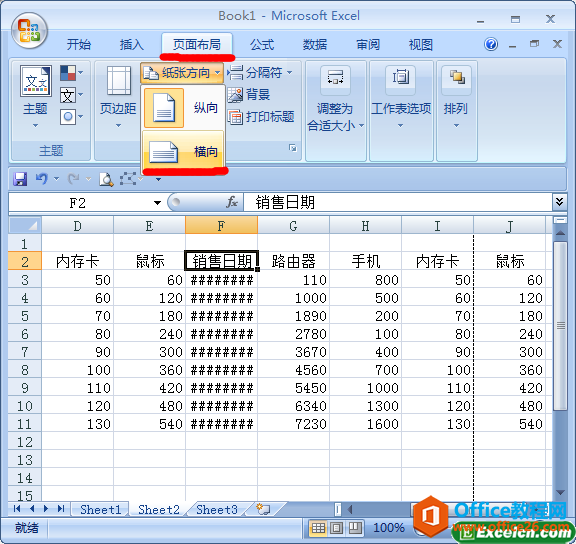Screen dimensions: 576x544
Task: Click the vertical scrollbar thumb
Action: pyautogui.click(x=560, y=325)
